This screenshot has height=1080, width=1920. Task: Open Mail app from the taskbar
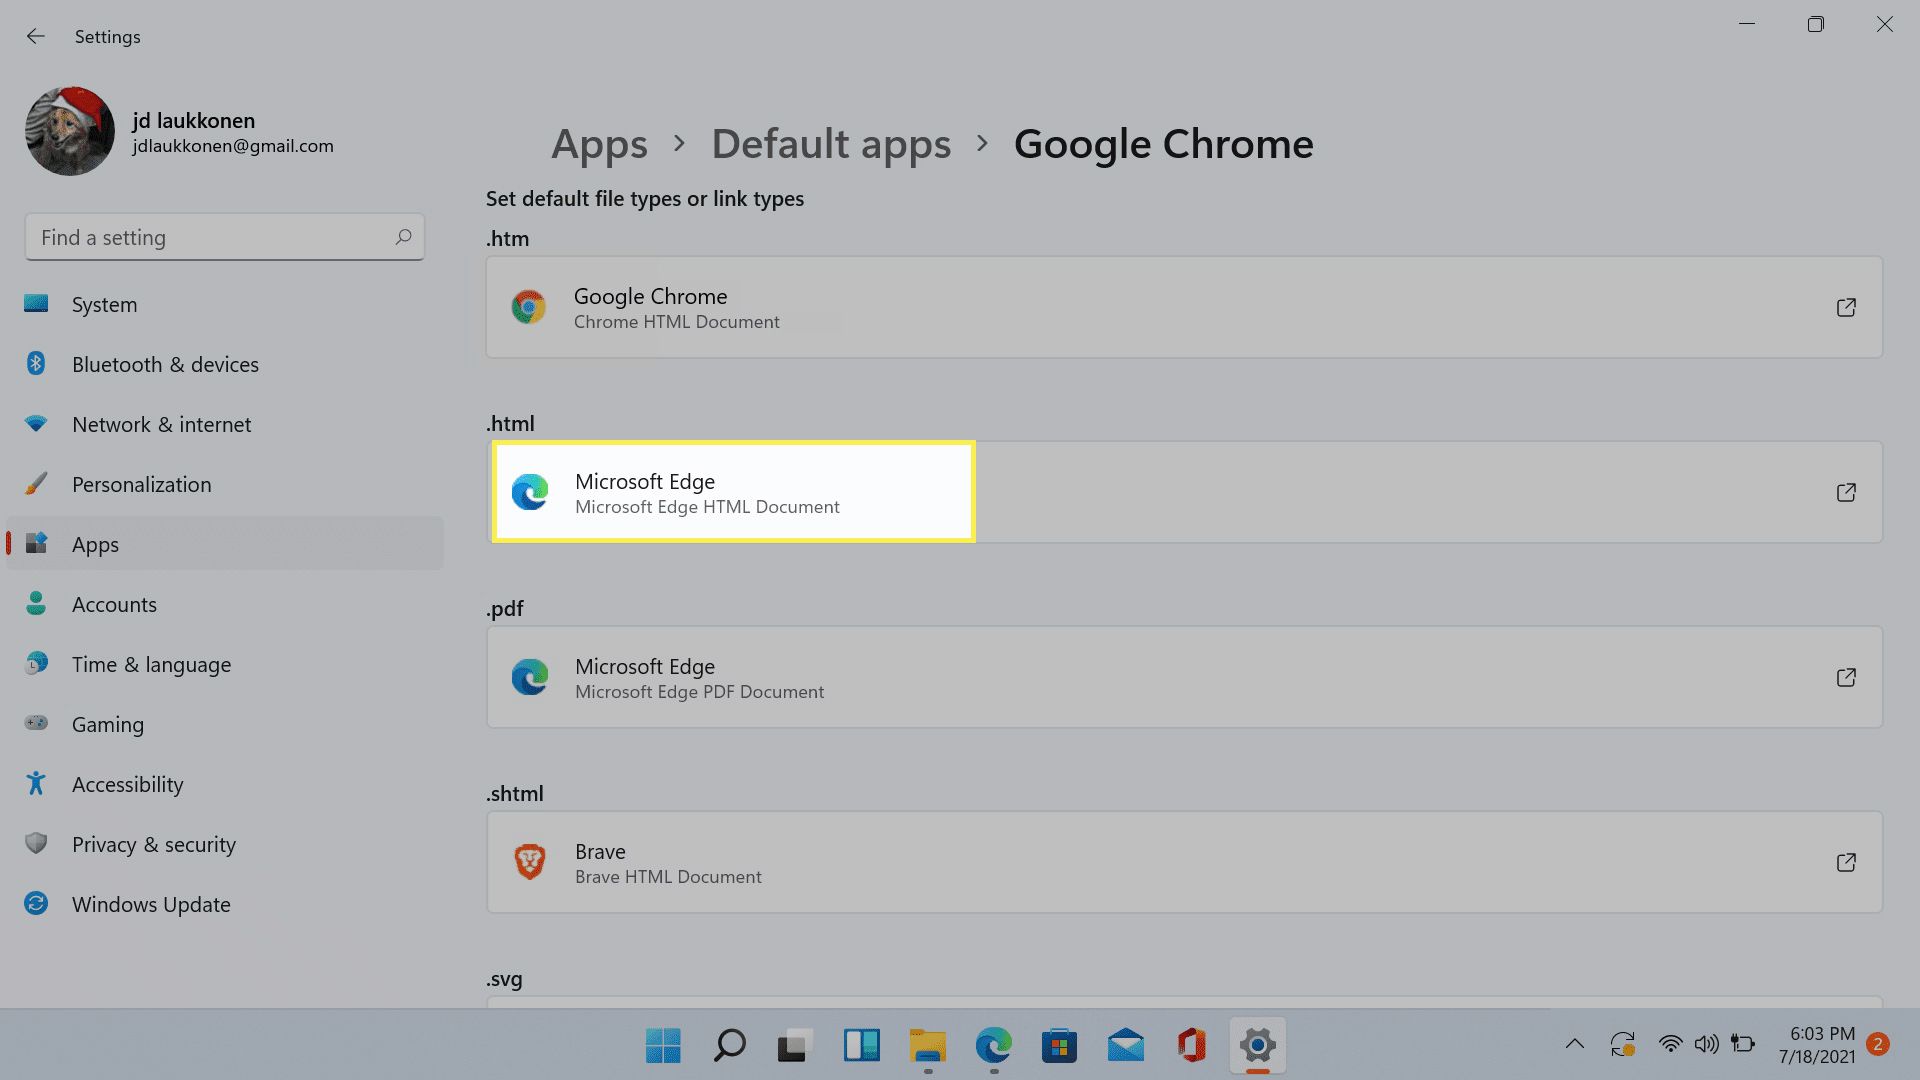1125,1045
